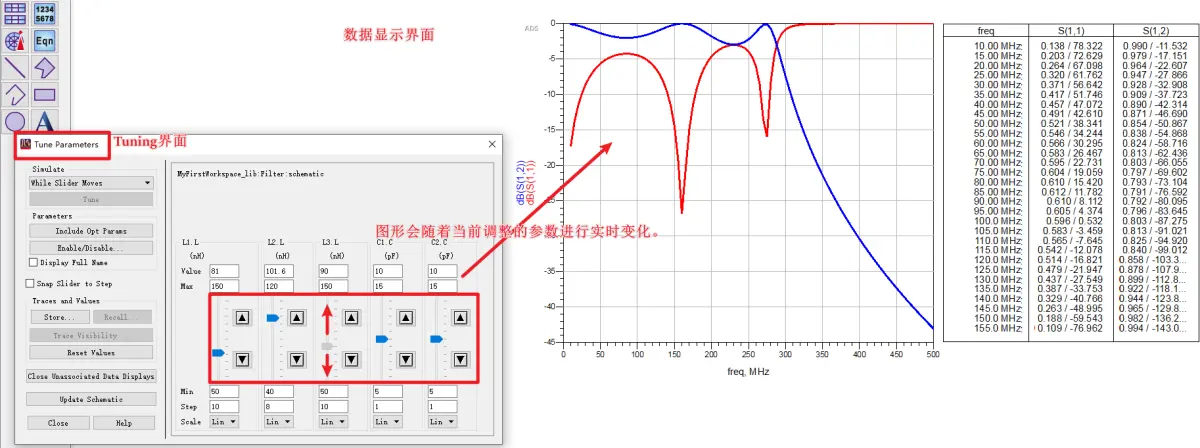This screenshot has height=448, width=1200.
Task: Click the L1.L blue slider handle
Action: click(x=219, y=352)
